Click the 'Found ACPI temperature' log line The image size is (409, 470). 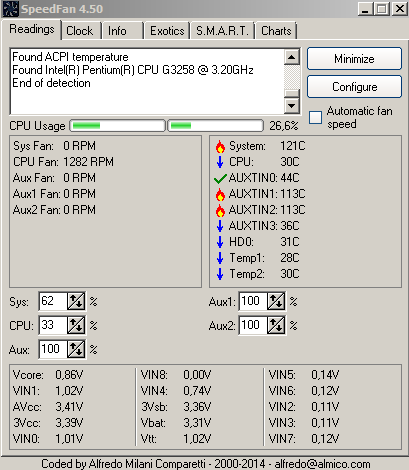70,57
